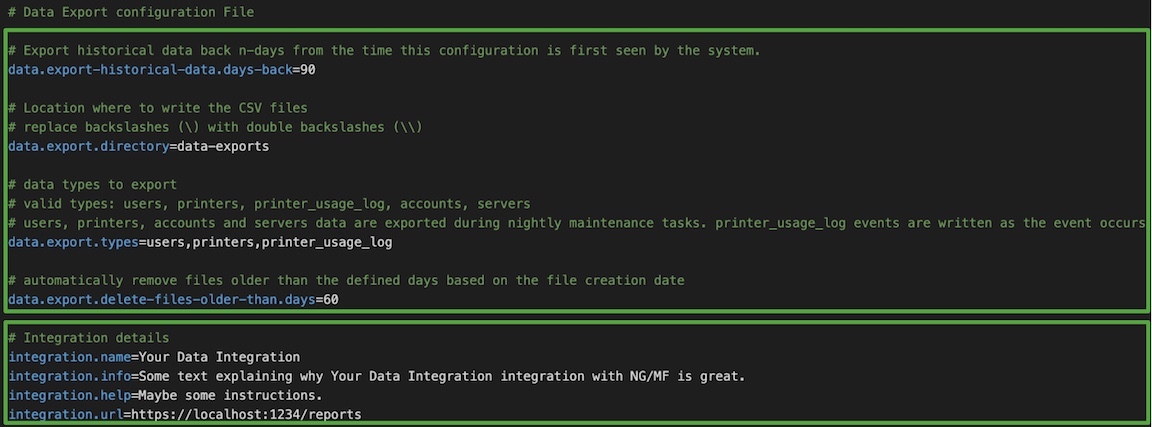The height and width of the screenshot is (427, 1152).
Task: Click the comment about replacing backslashes
Action: coord(215,127)
